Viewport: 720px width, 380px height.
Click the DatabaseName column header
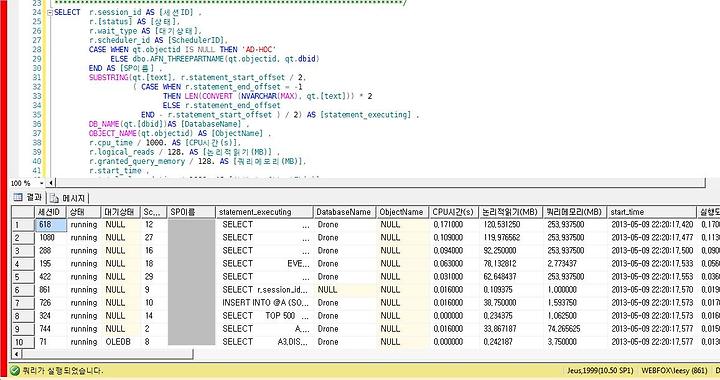click(344, 212)
